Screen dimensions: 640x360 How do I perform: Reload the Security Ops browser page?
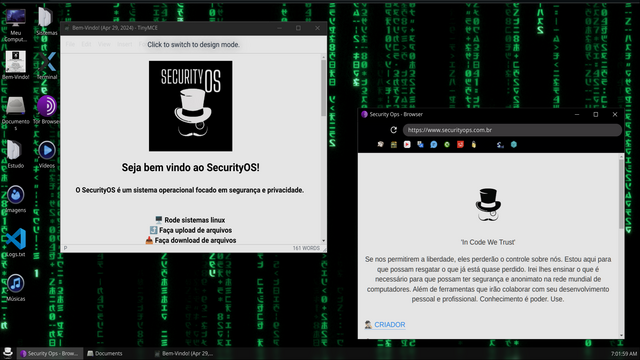393,130
